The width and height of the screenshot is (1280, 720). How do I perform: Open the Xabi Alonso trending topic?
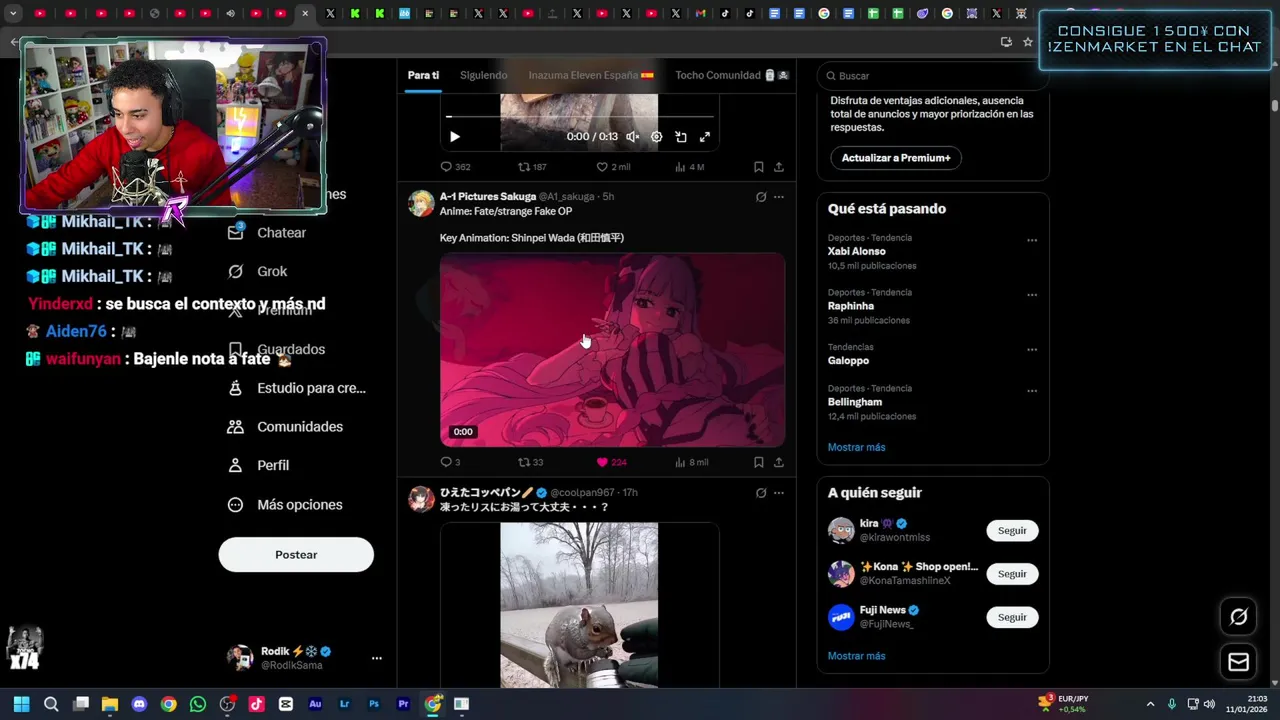pos(856,252)
